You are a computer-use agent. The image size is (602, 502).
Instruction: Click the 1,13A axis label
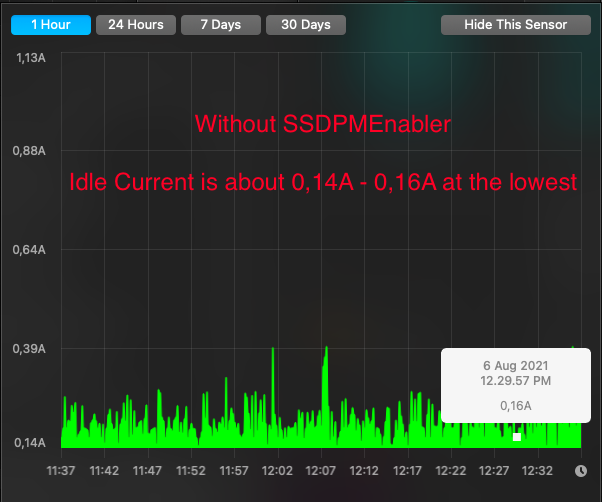pyautogui.click(x=31, y=58)
